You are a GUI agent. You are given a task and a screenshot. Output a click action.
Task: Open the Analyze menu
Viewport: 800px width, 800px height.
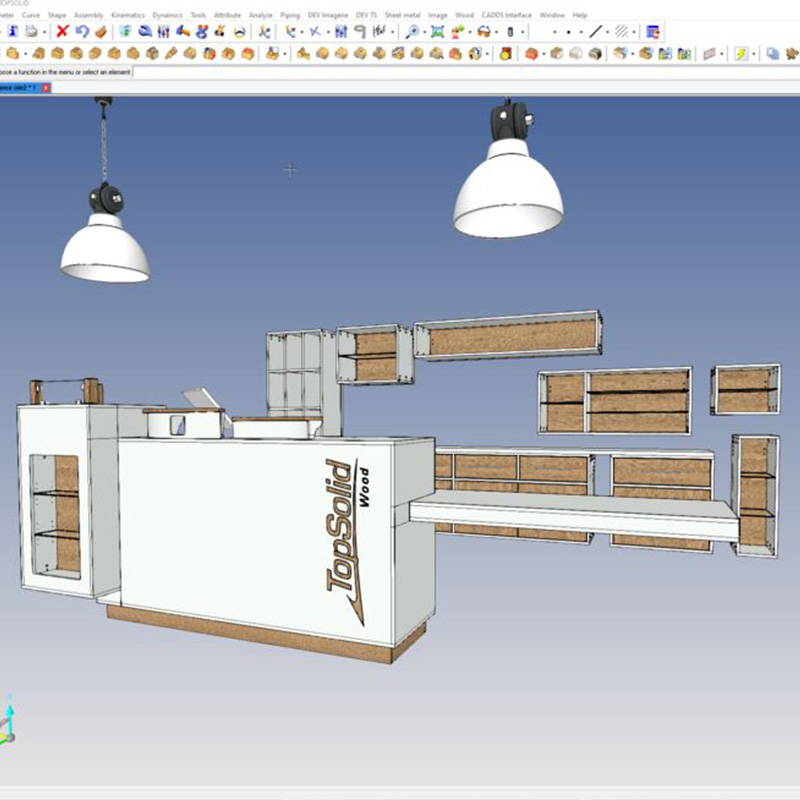coord(261,15)
